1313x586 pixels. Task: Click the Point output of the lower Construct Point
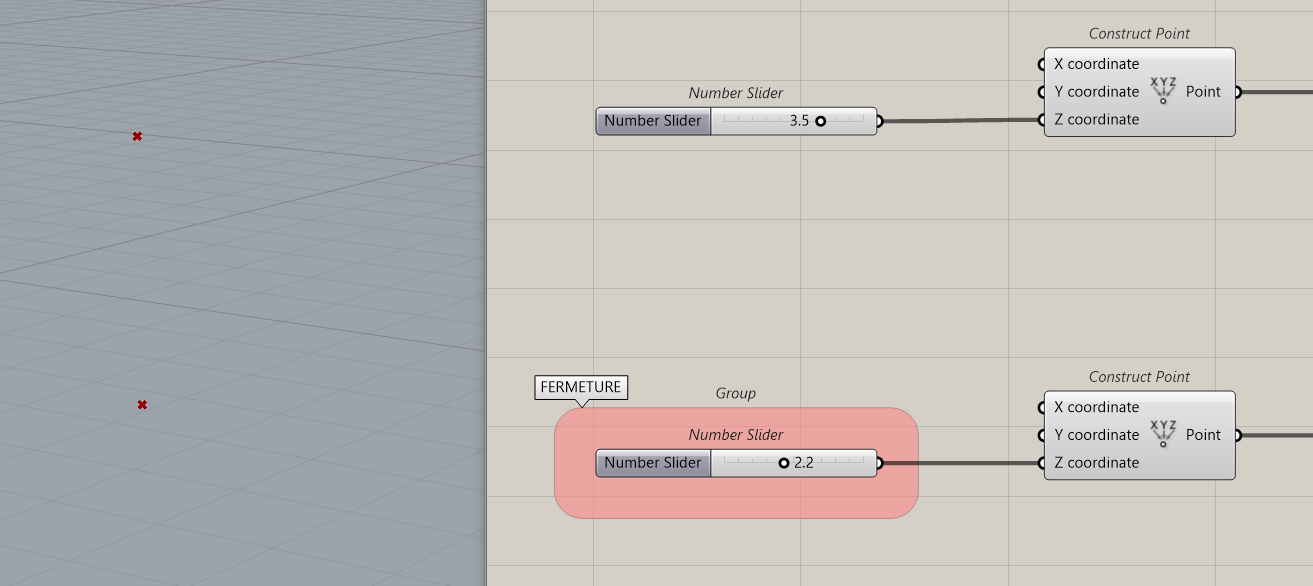click(x=1203, y=435)
